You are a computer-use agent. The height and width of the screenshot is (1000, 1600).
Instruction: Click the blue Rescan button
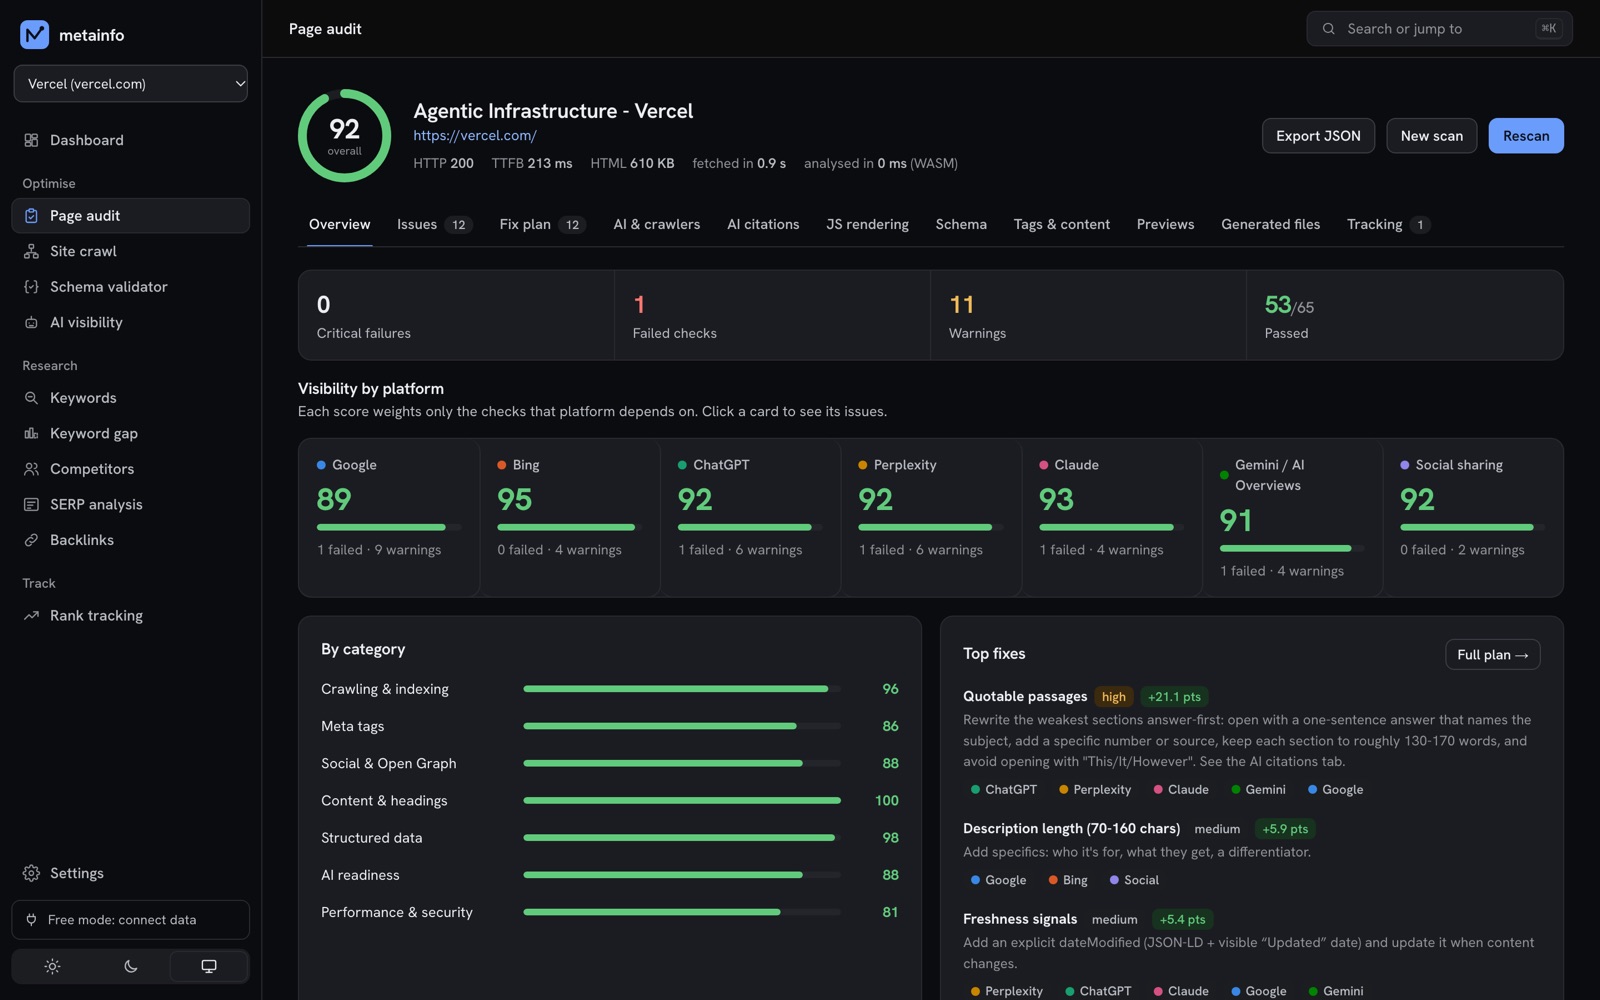pyautogui.click(x=1525, y=136)
